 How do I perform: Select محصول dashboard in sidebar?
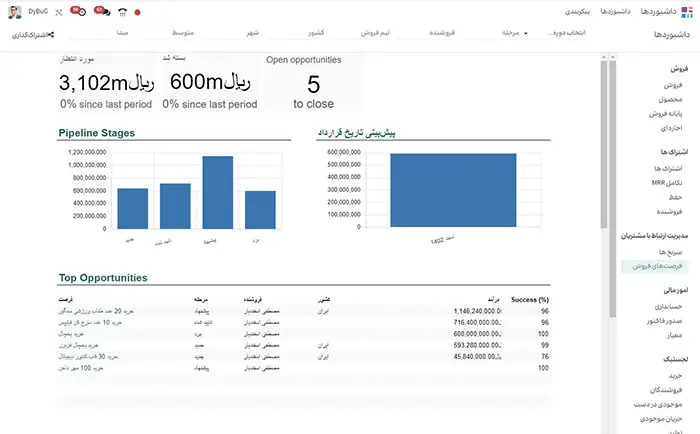(x=670, y=99)
